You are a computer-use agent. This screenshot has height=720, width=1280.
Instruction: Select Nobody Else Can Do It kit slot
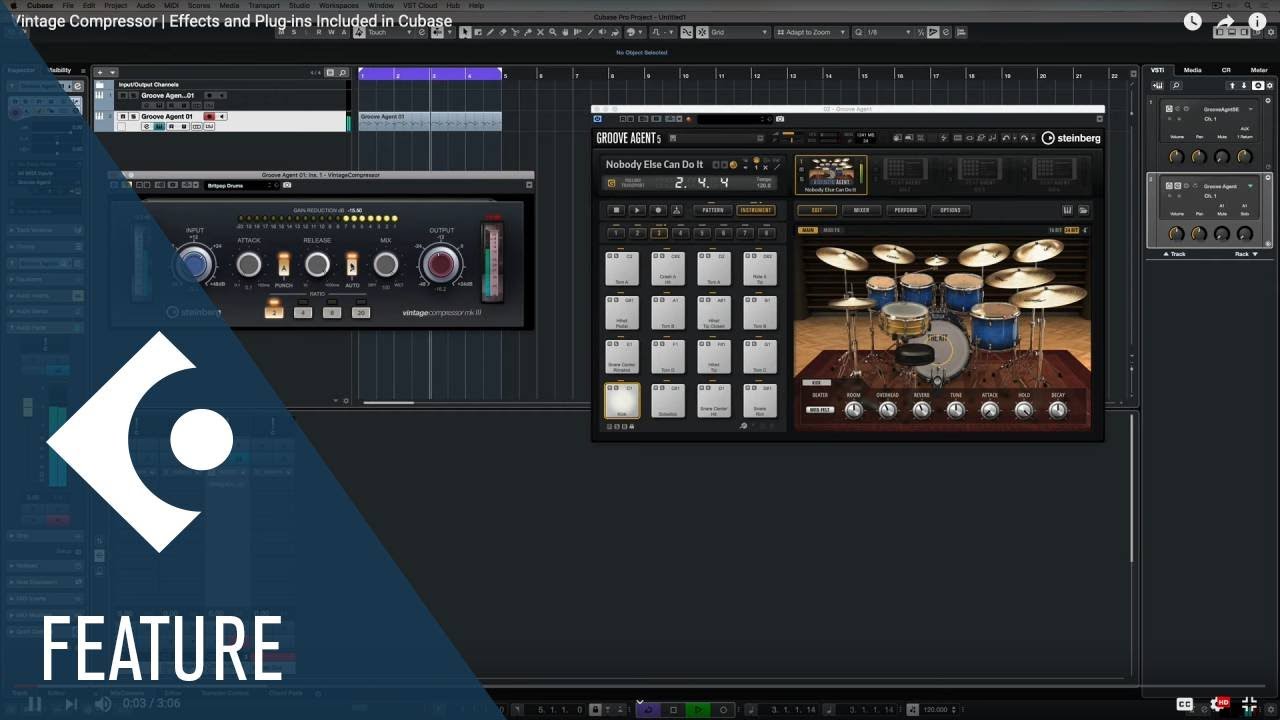click(x=831, y=175)
